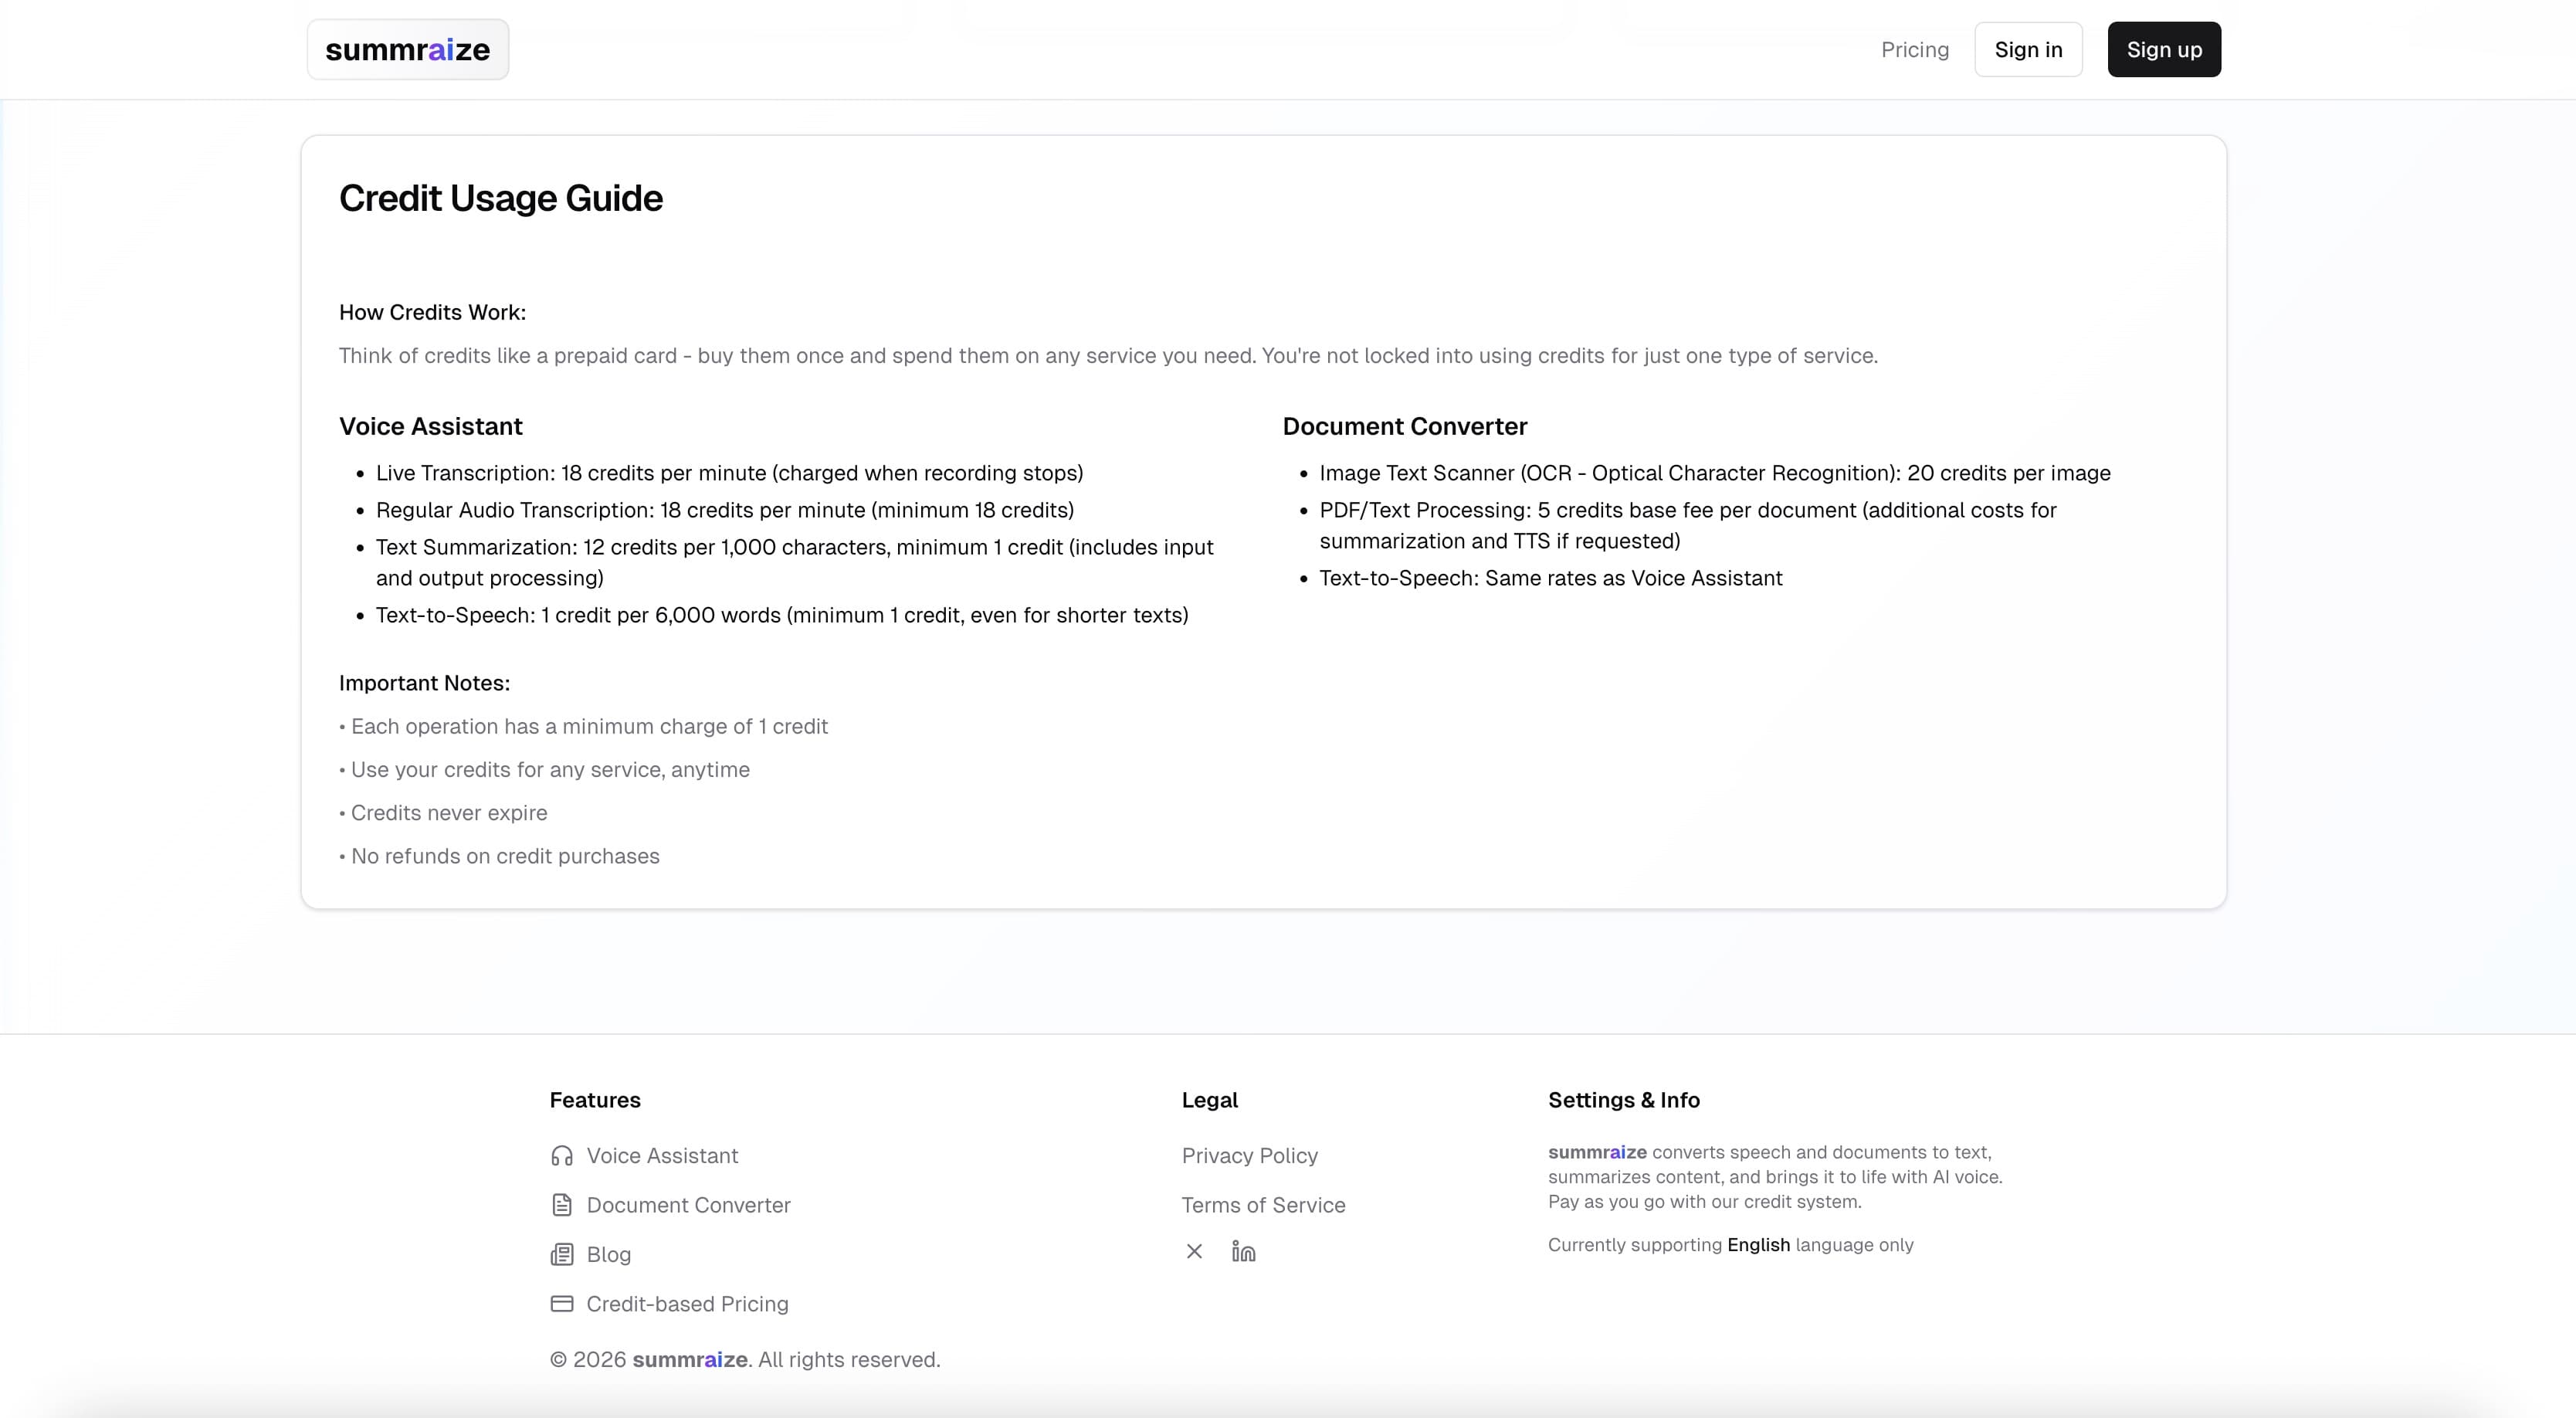Open the X (Twitter) social icon
Viewport: 2576px width, 1418px height.
tap(1193, 1251)
